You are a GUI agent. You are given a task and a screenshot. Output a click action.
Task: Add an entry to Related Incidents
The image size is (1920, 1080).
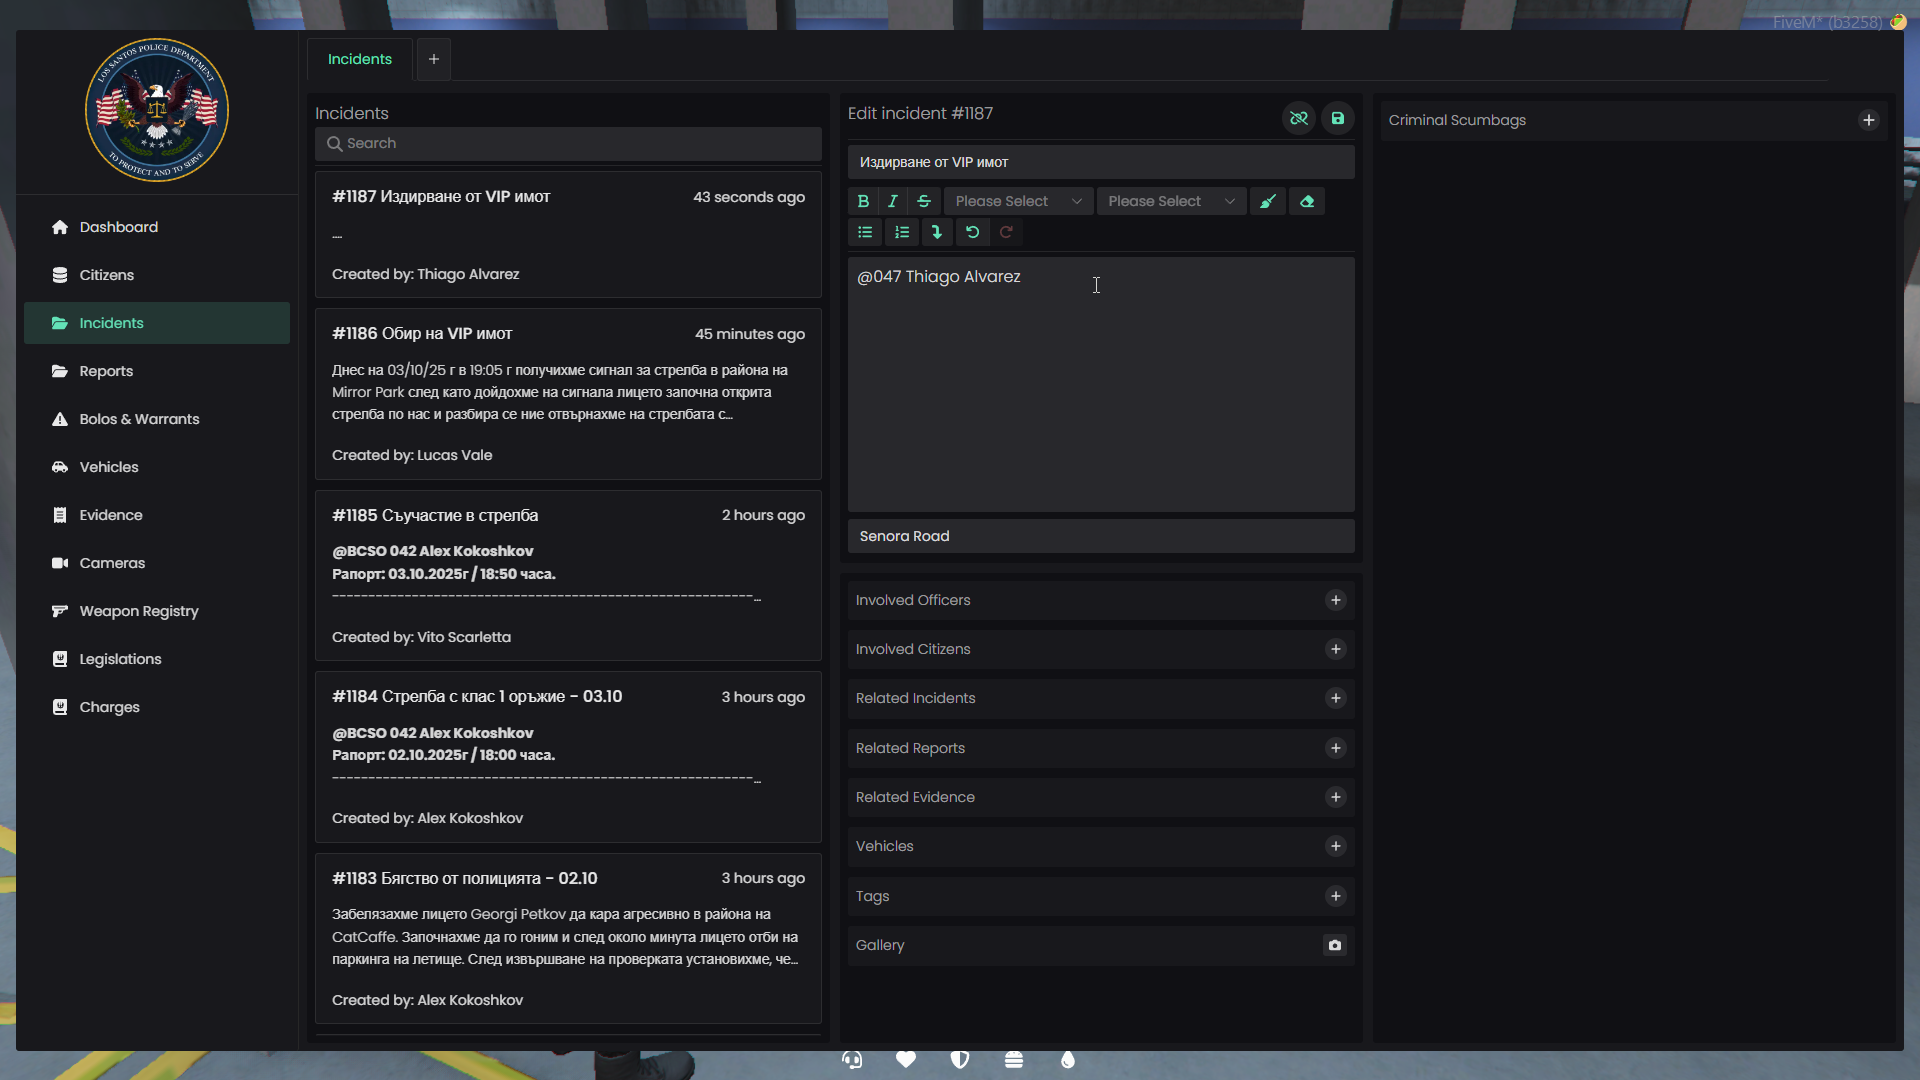(x=1335, y=698)
